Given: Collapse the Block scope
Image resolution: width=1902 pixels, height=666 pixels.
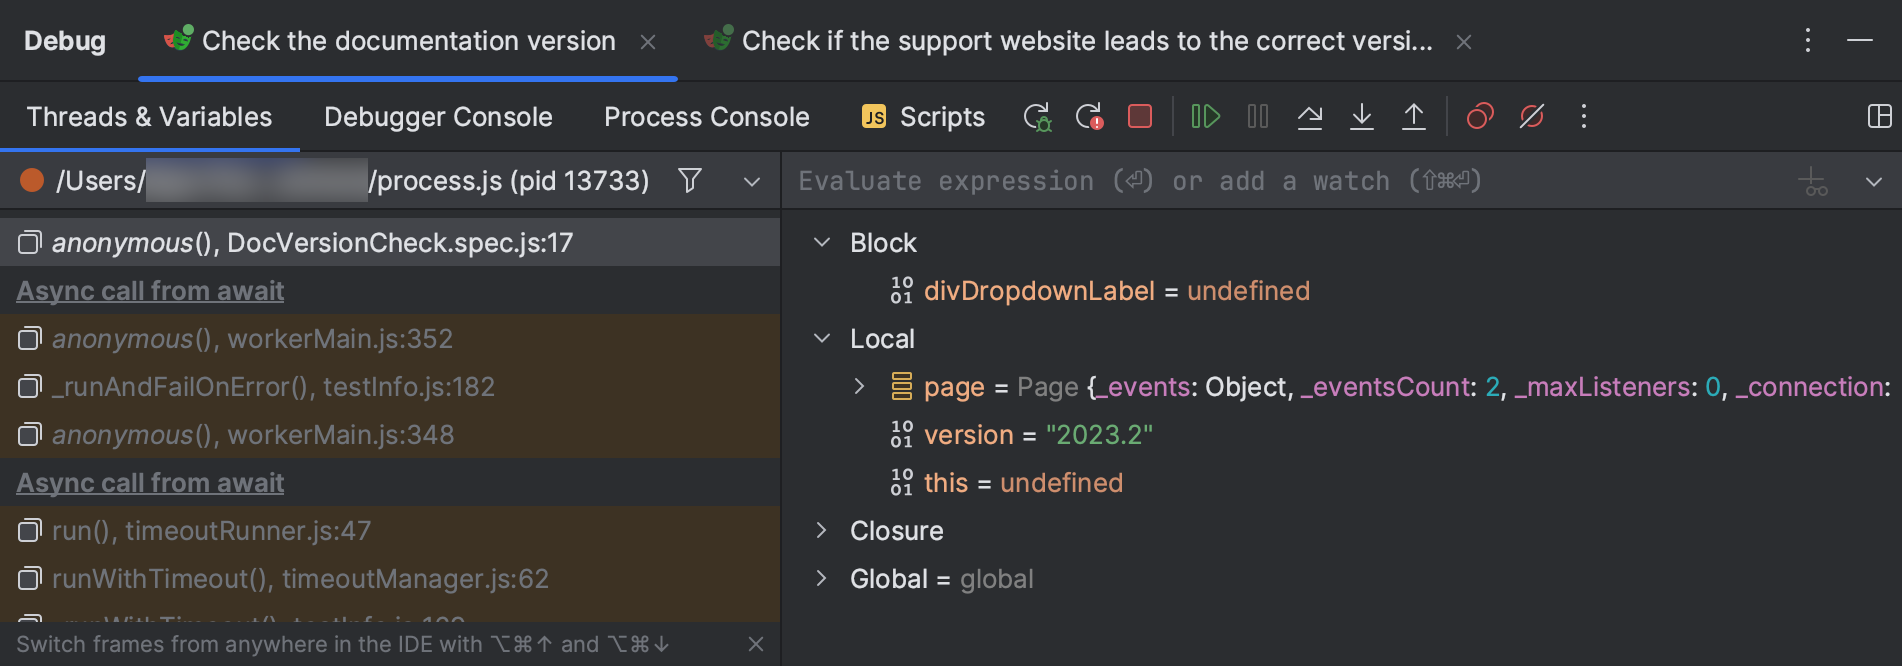Looking at the screenshot, I should (x=822, y=243).
